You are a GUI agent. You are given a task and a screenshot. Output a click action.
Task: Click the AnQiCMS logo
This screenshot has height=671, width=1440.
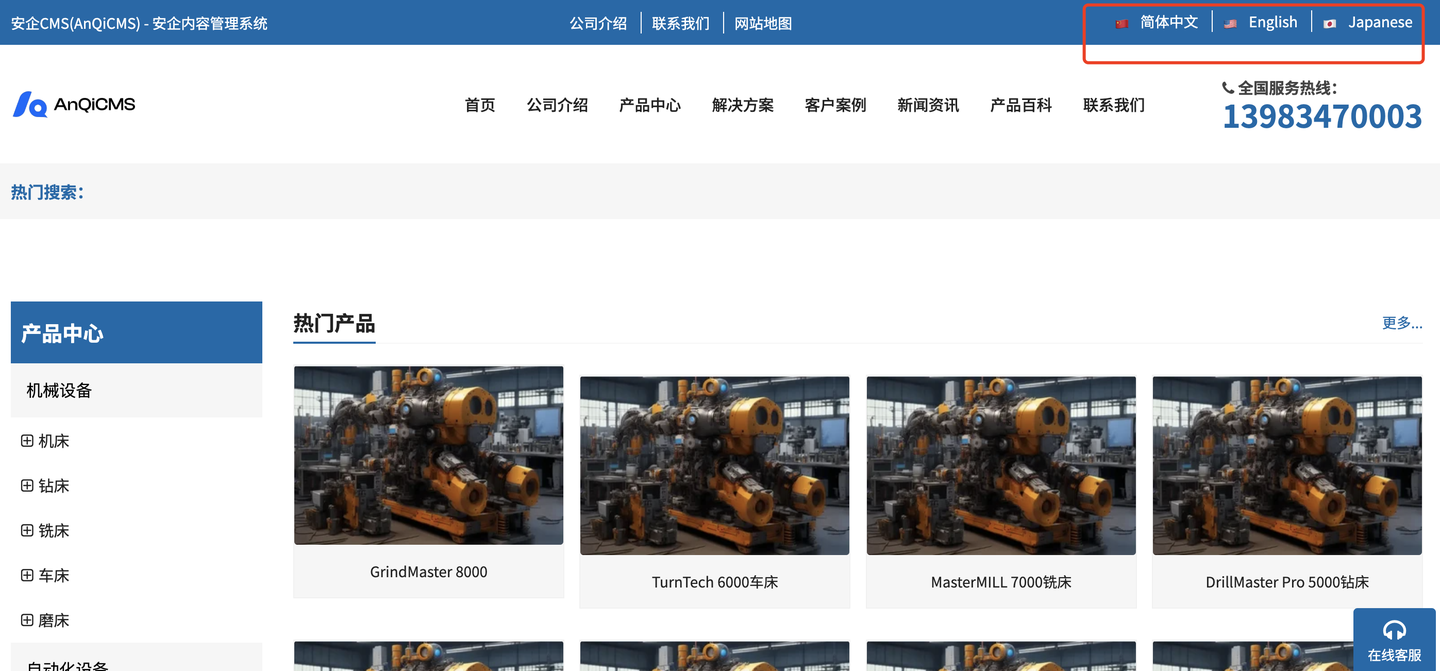coord(74,104)
